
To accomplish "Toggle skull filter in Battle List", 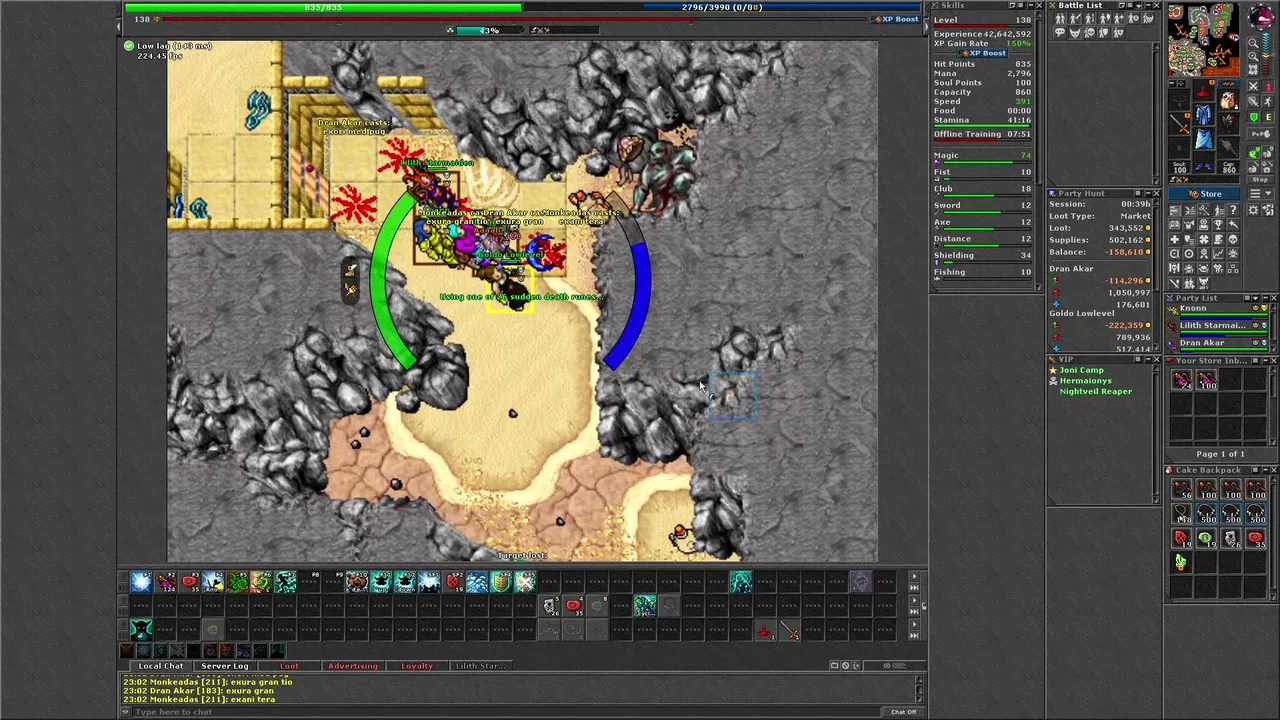I will coord(1089,33).
